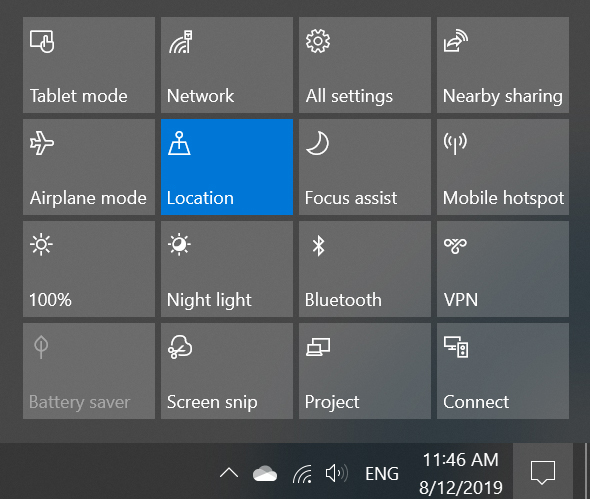Image resolution: width=590 pixels, height=499 pixels.
Task: Open the Connect wireless devices tile
Action: [x=503, y=371]
